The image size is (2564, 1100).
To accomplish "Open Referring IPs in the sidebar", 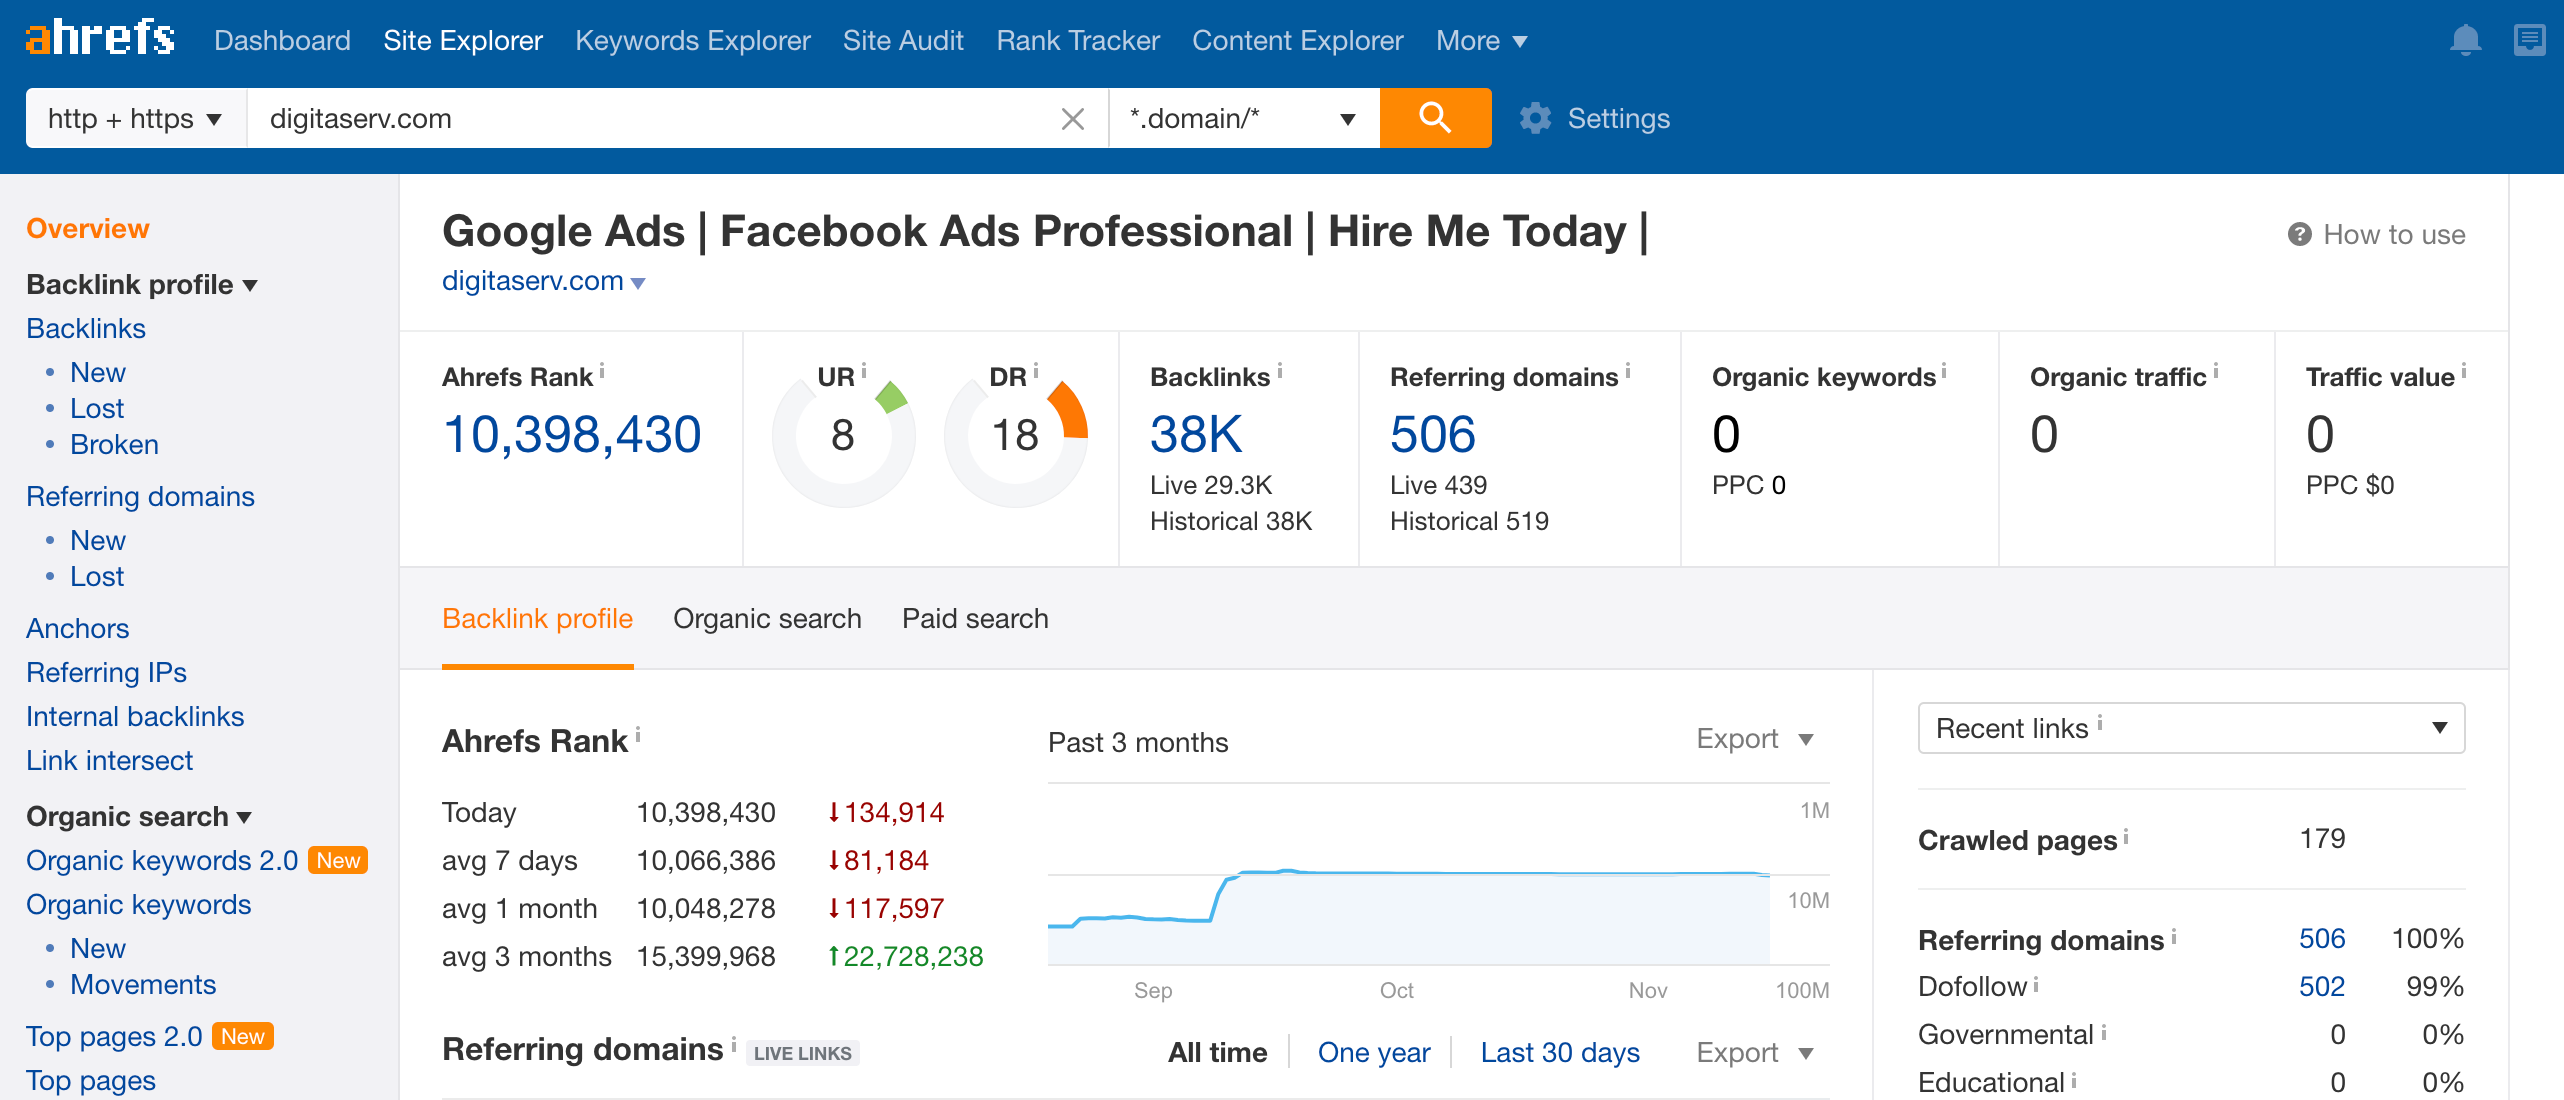I will [x=106, y=672].
